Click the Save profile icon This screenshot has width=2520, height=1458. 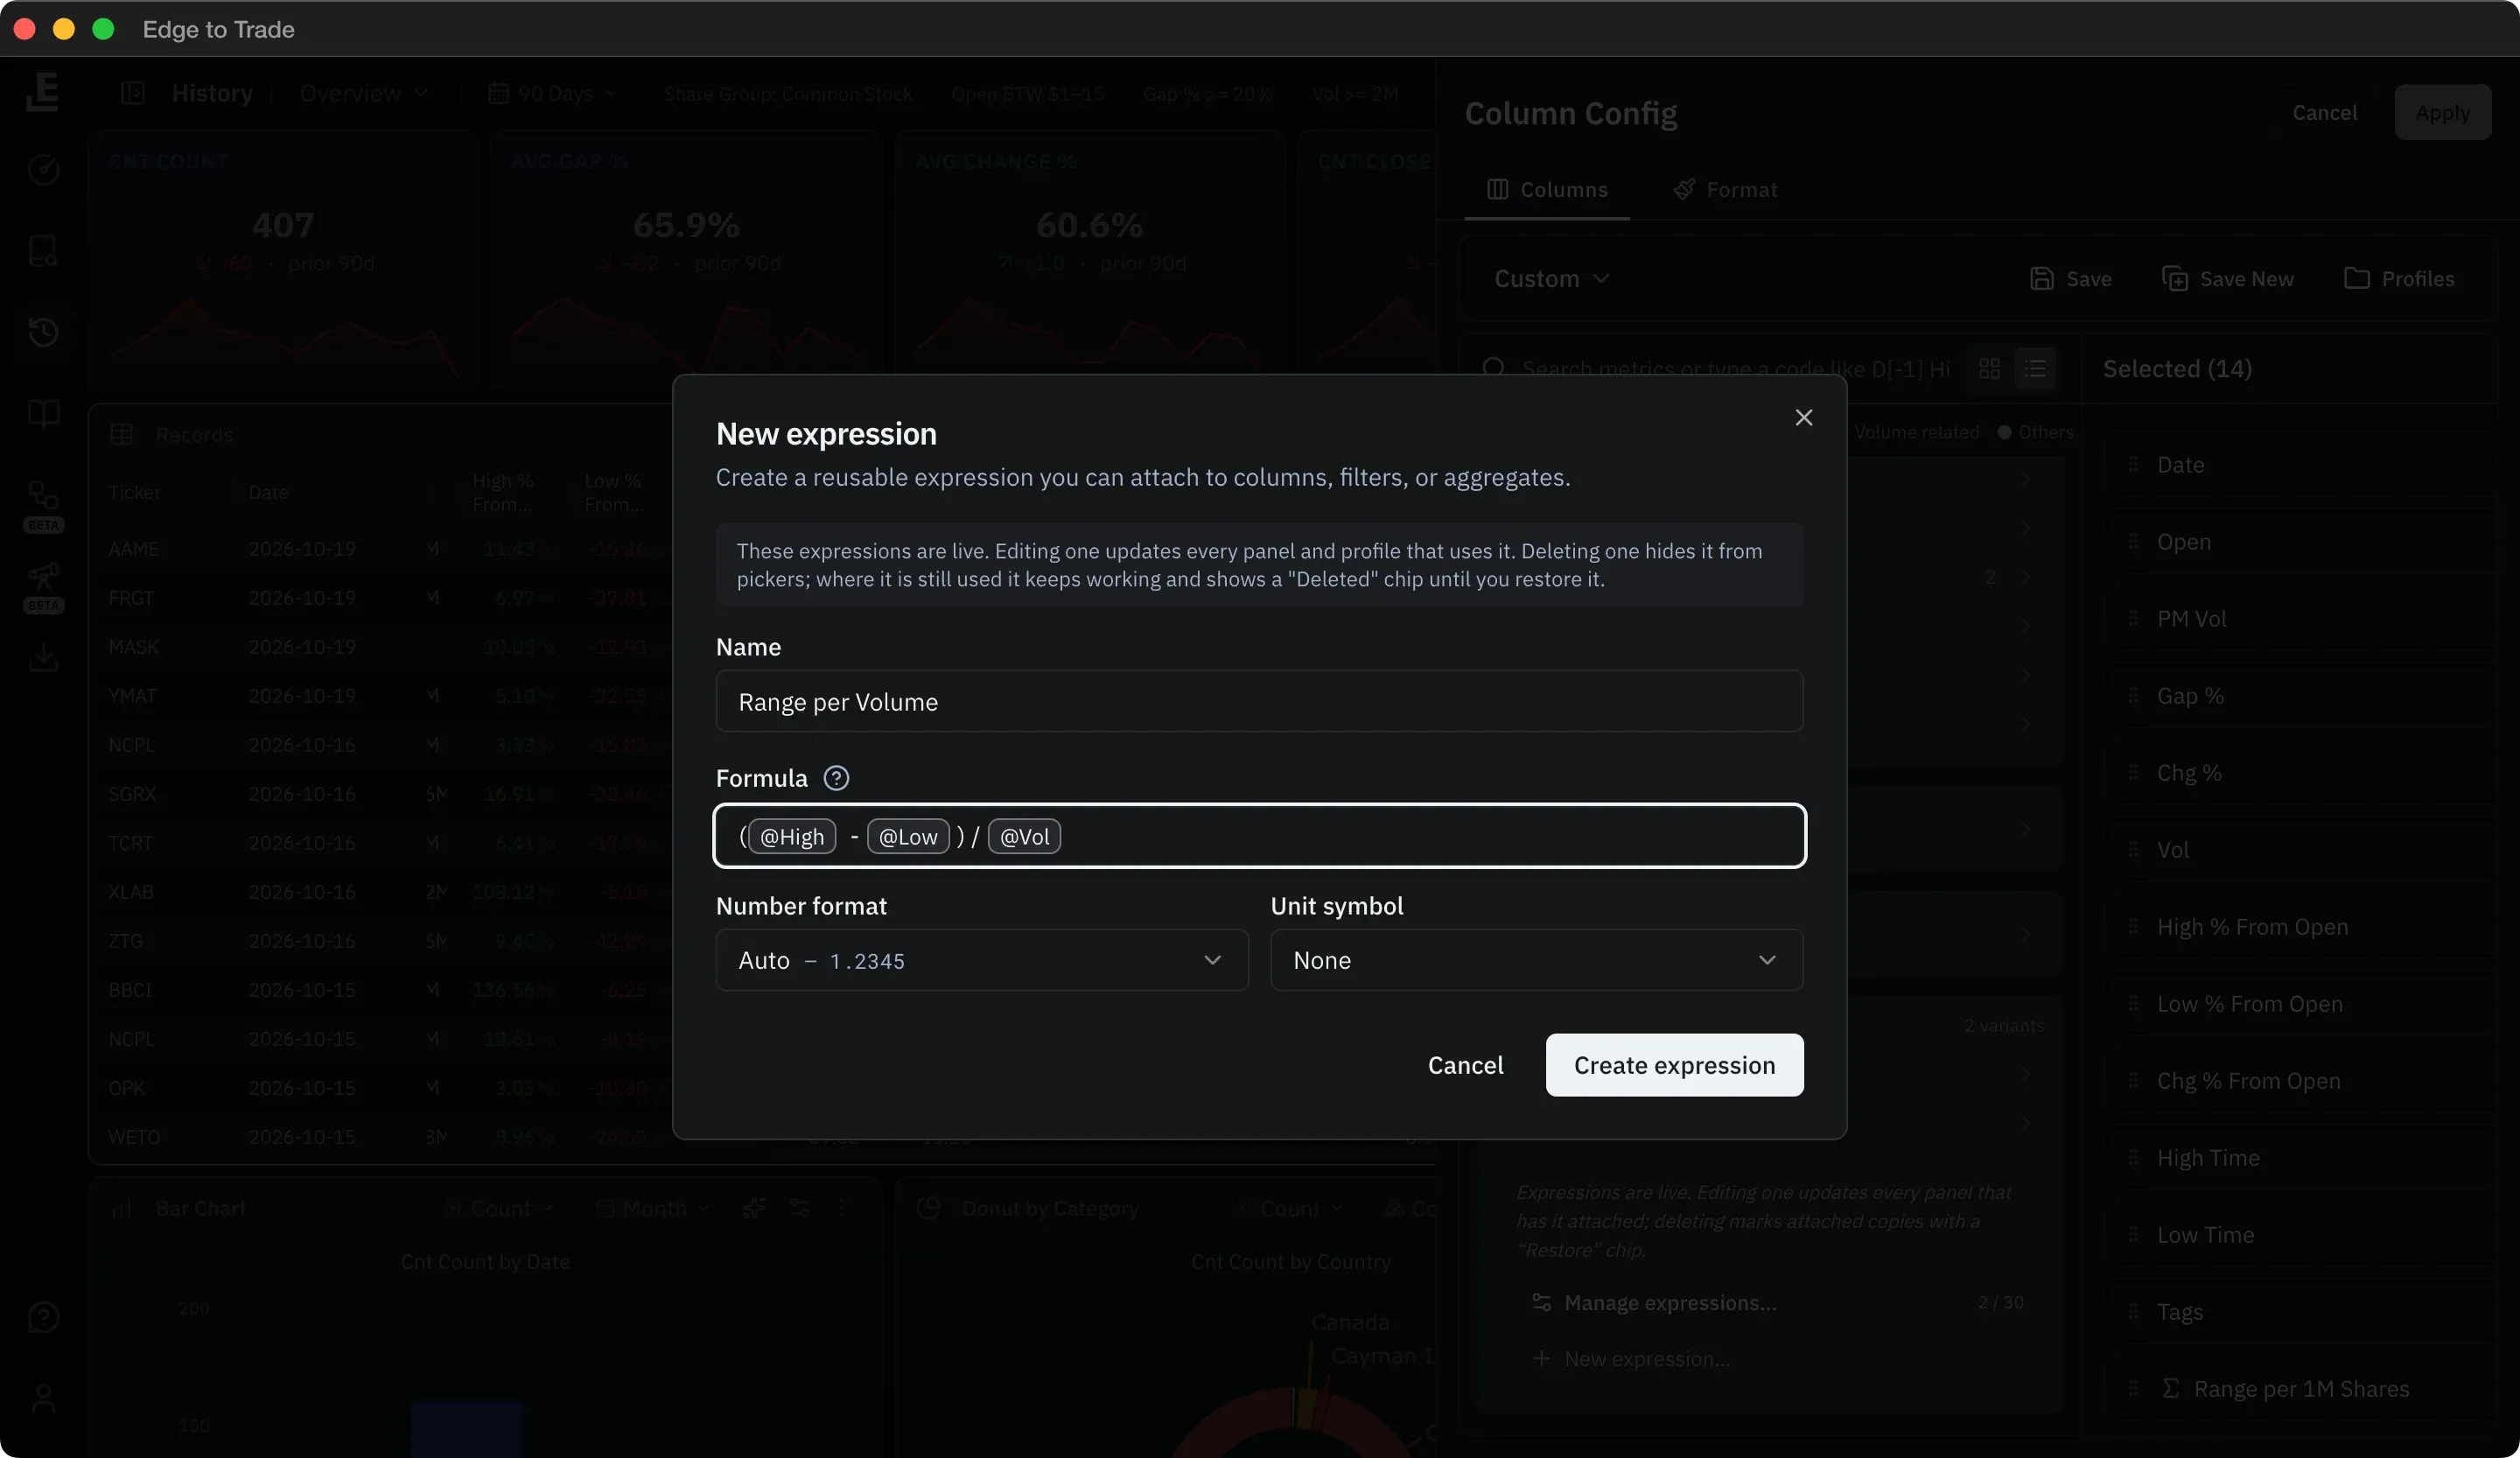[x=2041, y=278]
